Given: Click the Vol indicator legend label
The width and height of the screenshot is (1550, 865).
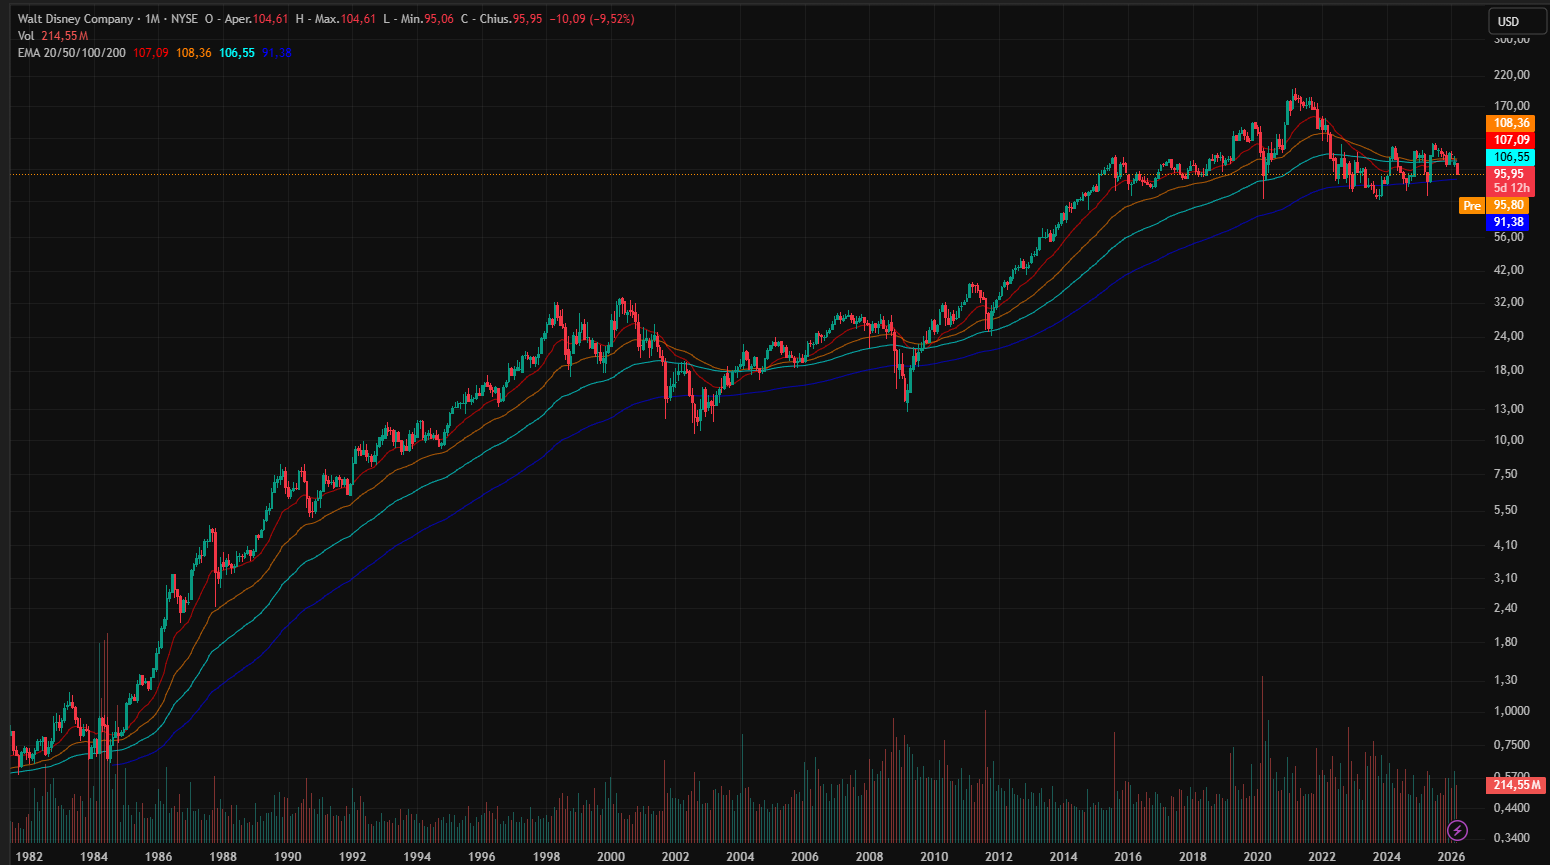Looking at the screenshot, I should click(26, 36).
